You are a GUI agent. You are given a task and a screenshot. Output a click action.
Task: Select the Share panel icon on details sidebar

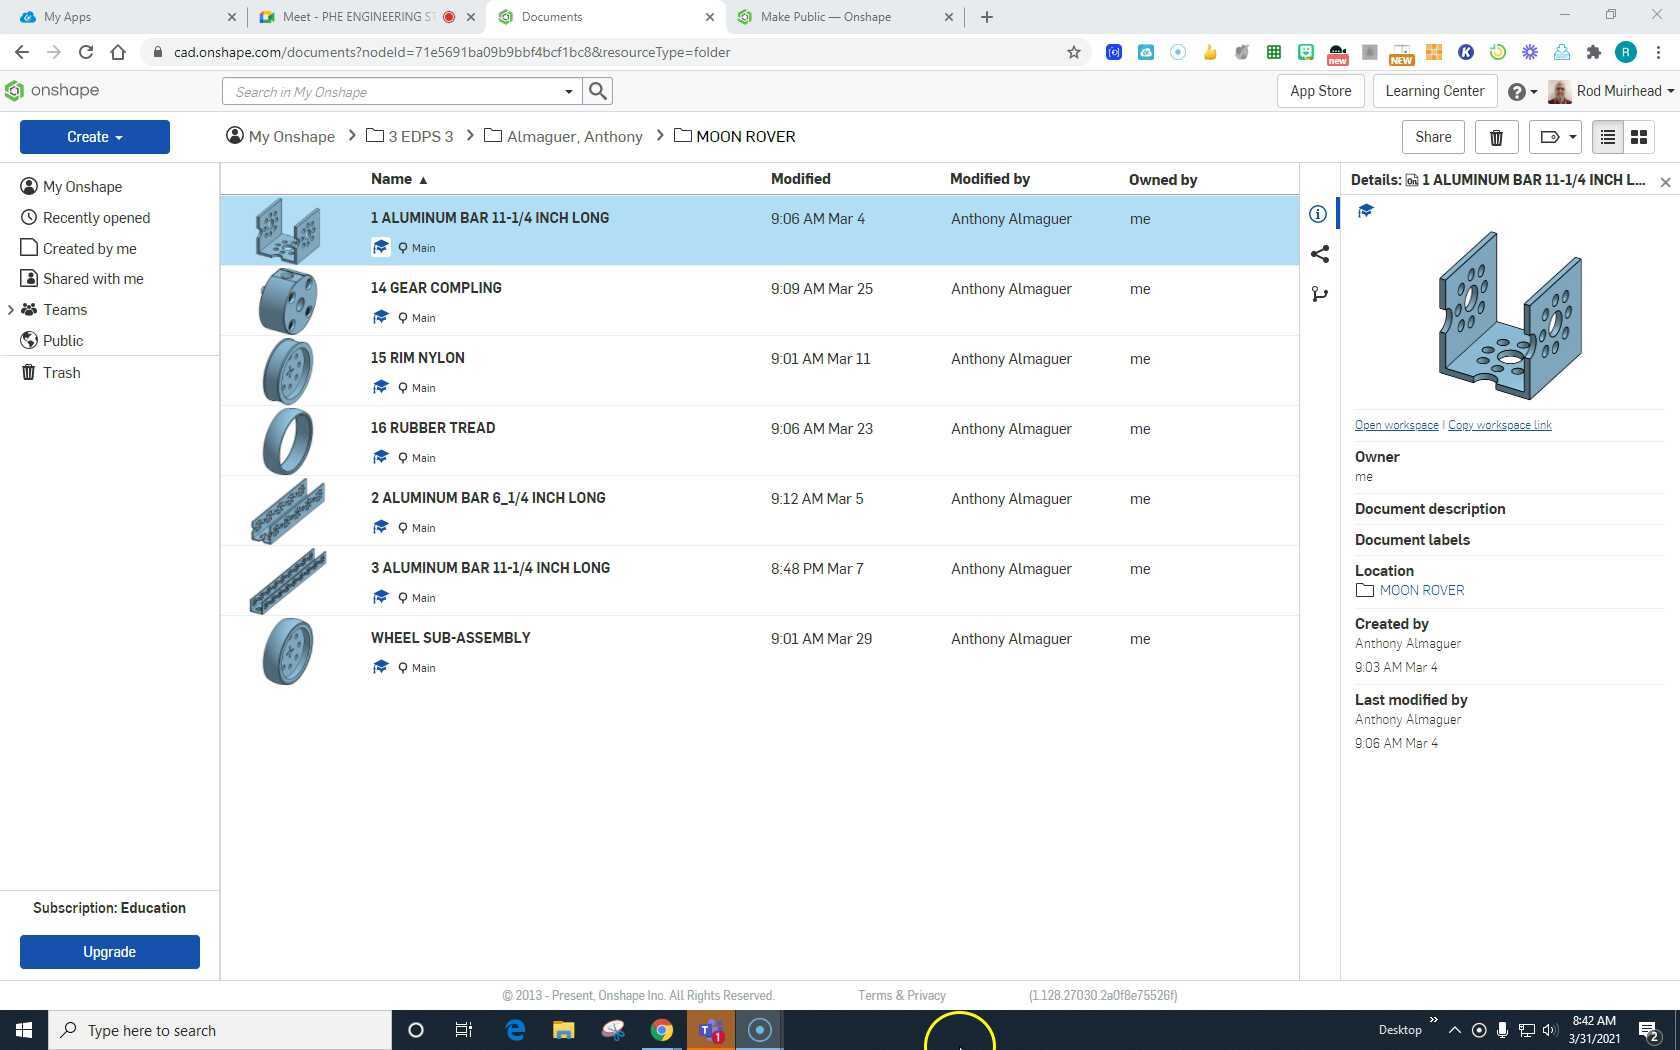(x=1320, y=254)
